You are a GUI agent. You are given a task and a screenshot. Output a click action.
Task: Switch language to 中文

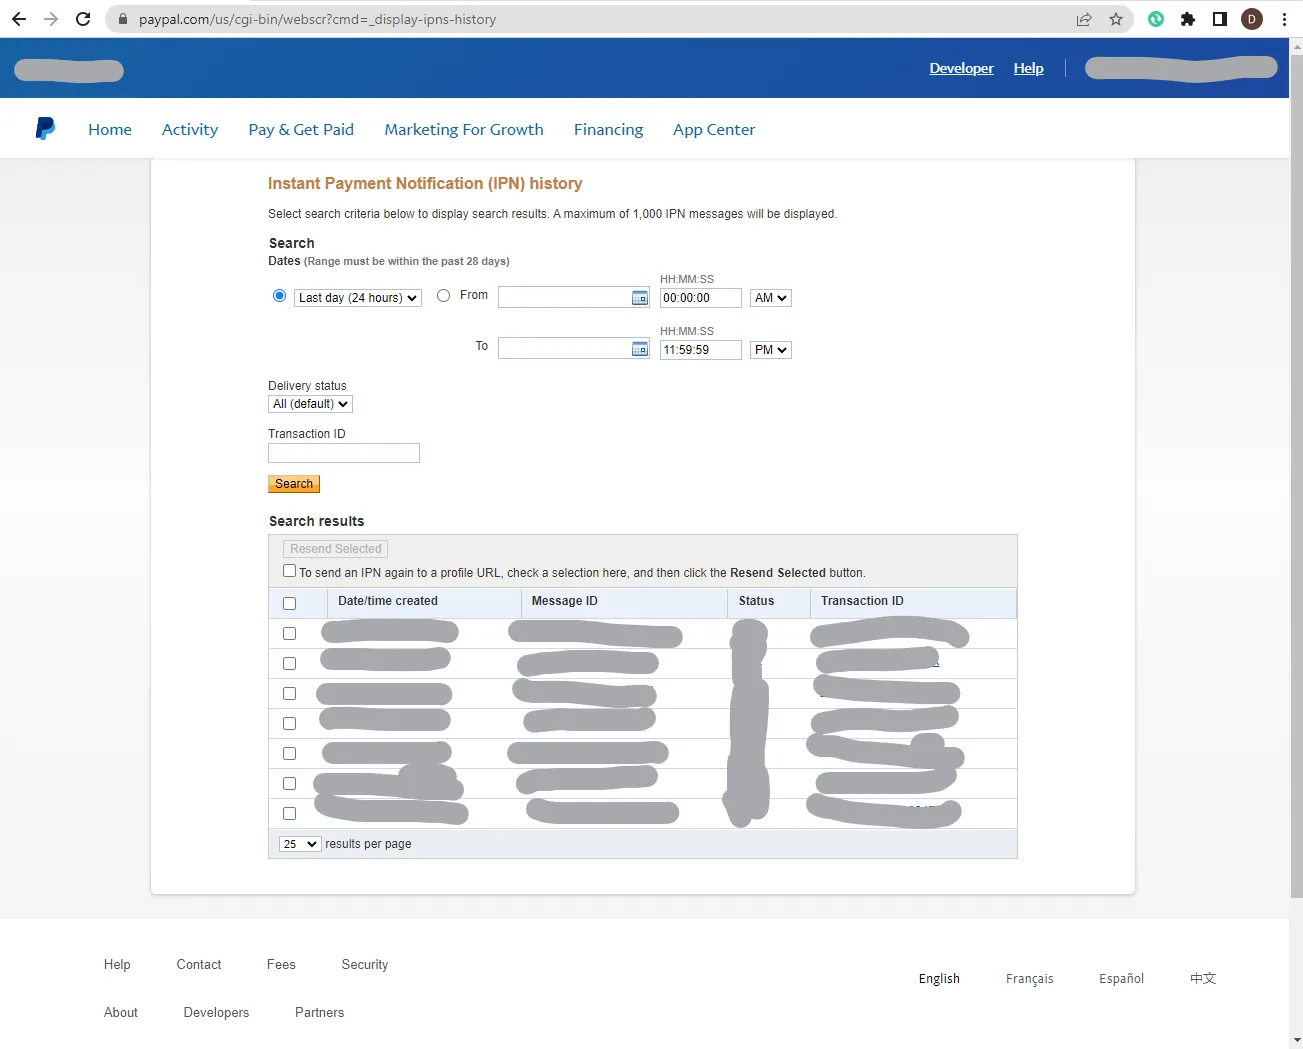pyautogui.click(x=1203, y=978)
